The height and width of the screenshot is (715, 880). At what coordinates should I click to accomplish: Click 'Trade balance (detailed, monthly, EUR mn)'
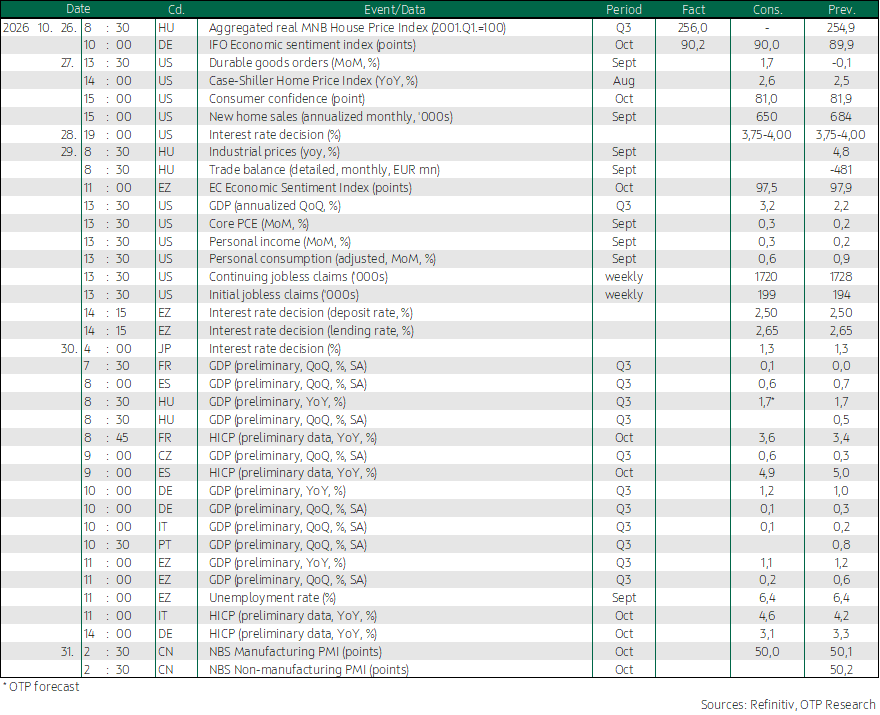(324, 169)
